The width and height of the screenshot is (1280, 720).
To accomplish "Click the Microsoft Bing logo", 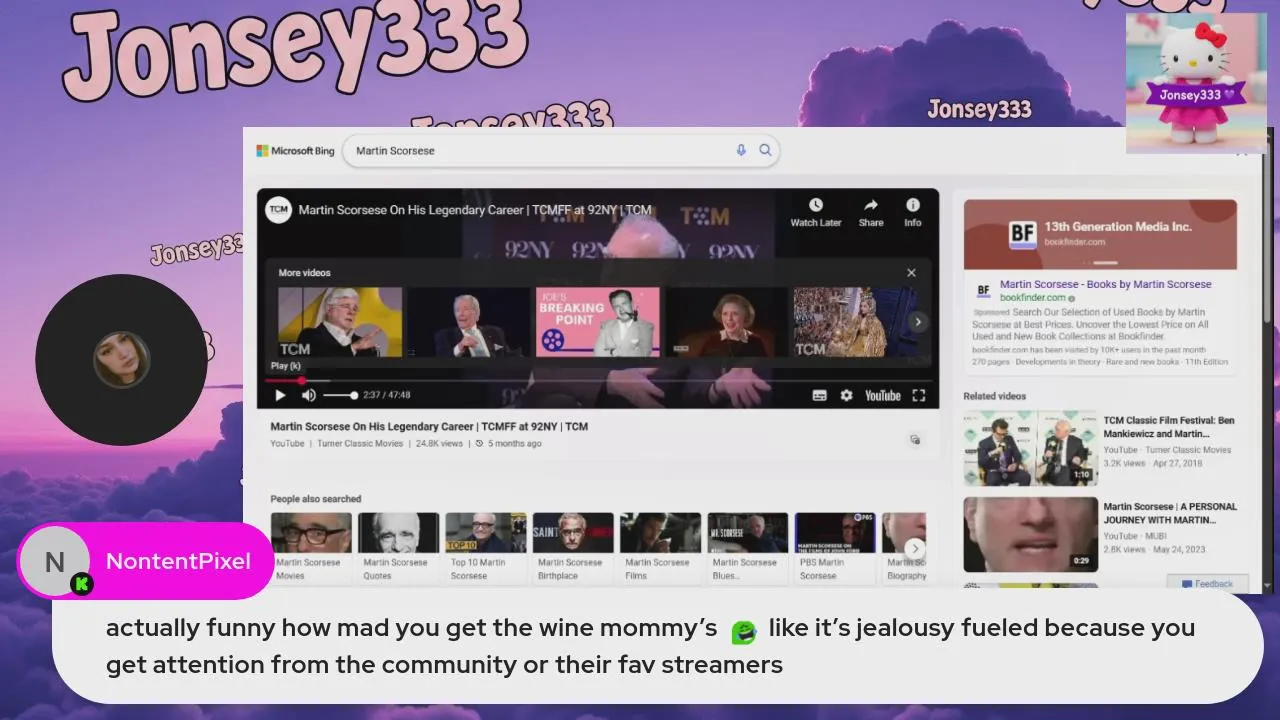I will point(295,151).
